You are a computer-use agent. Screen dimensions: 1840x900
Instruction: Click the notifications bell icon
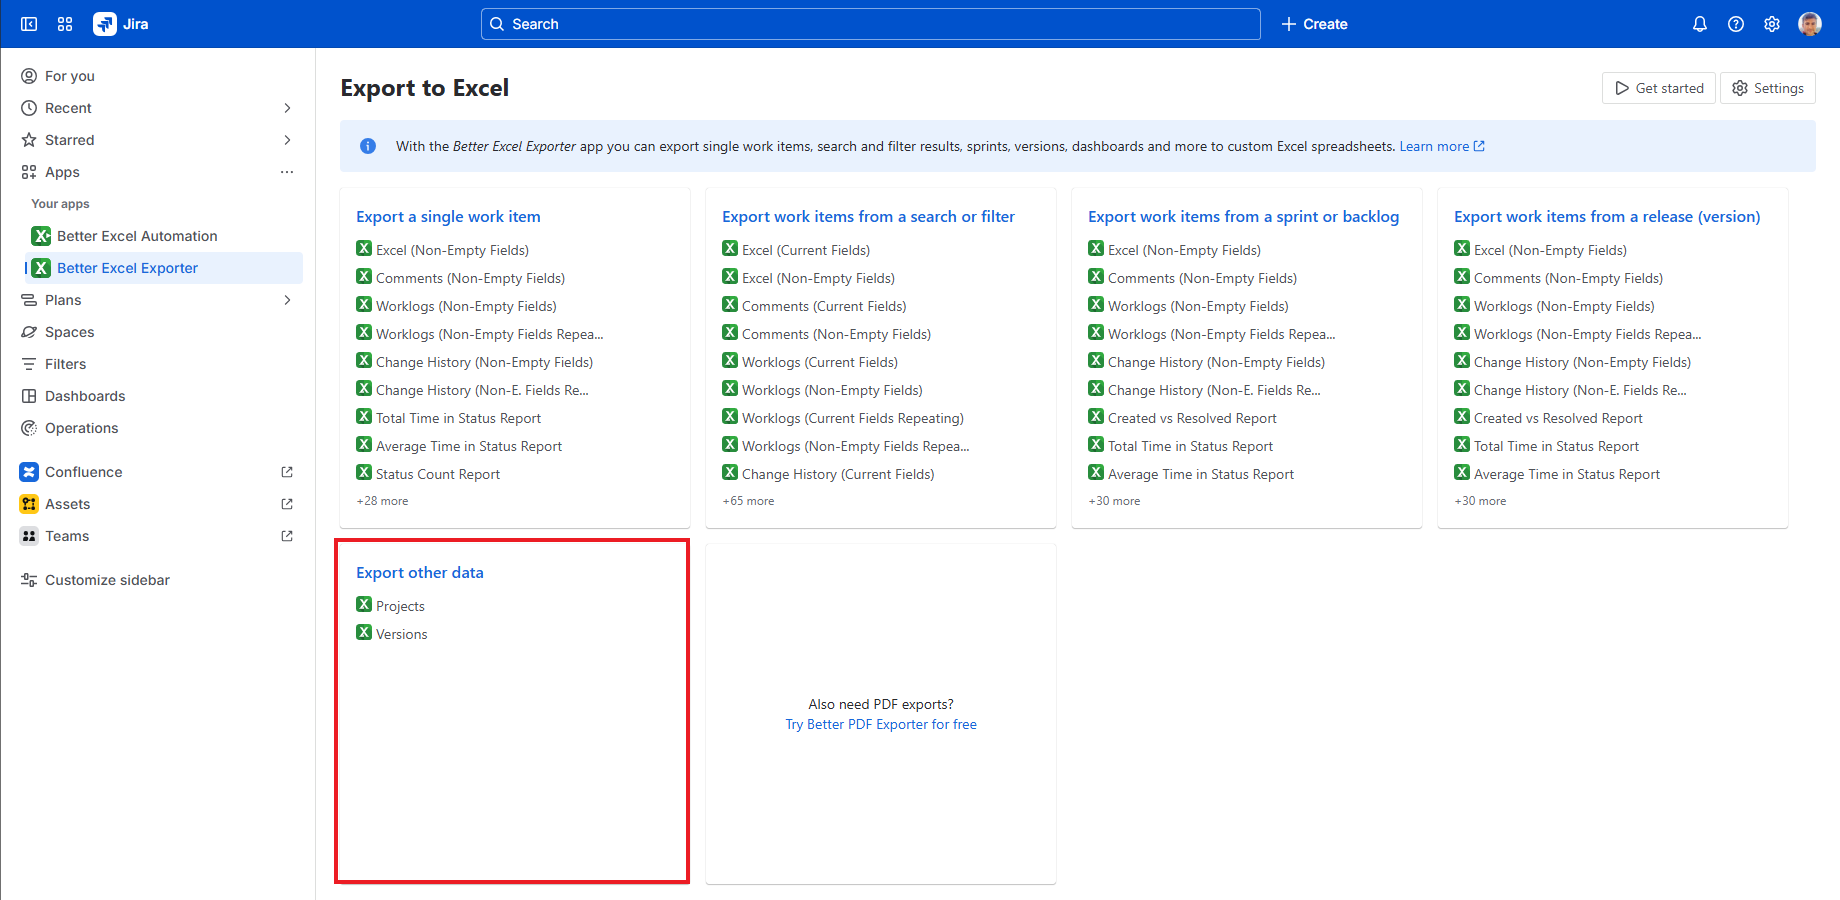coord(1699,24)
